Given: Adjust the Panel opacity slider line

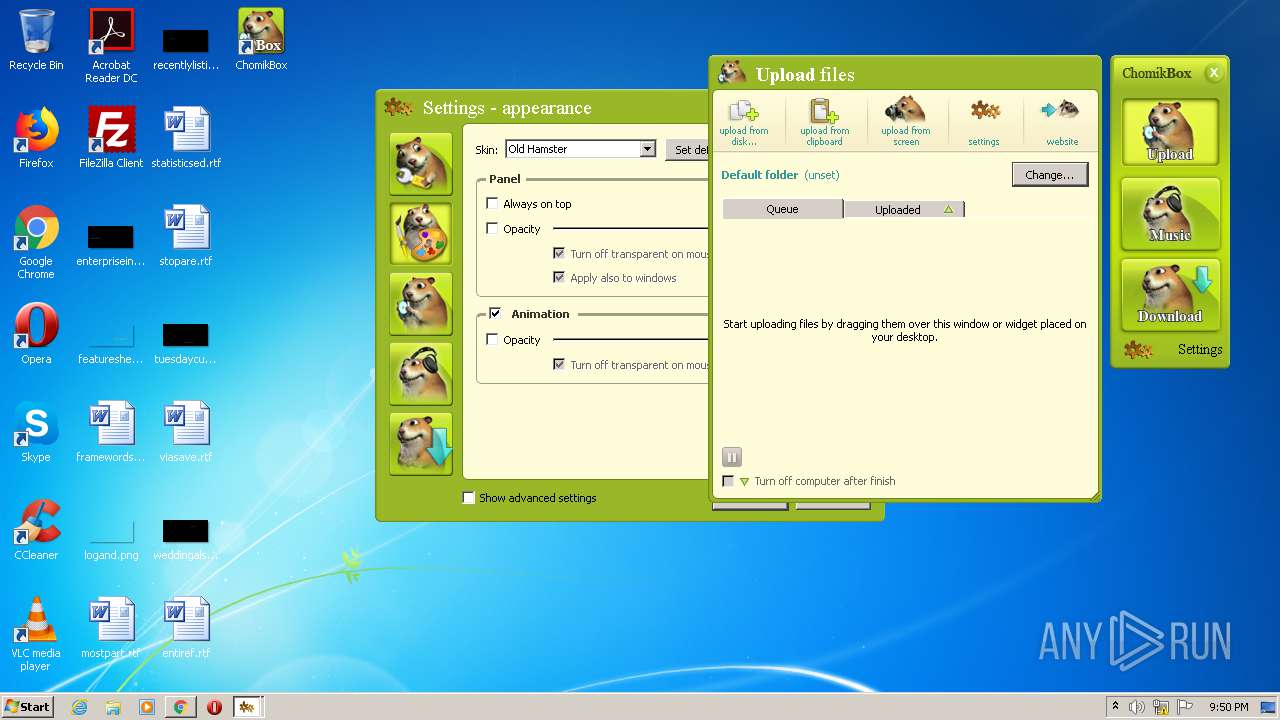Looking at the screenshot, I should pos(630,229).
